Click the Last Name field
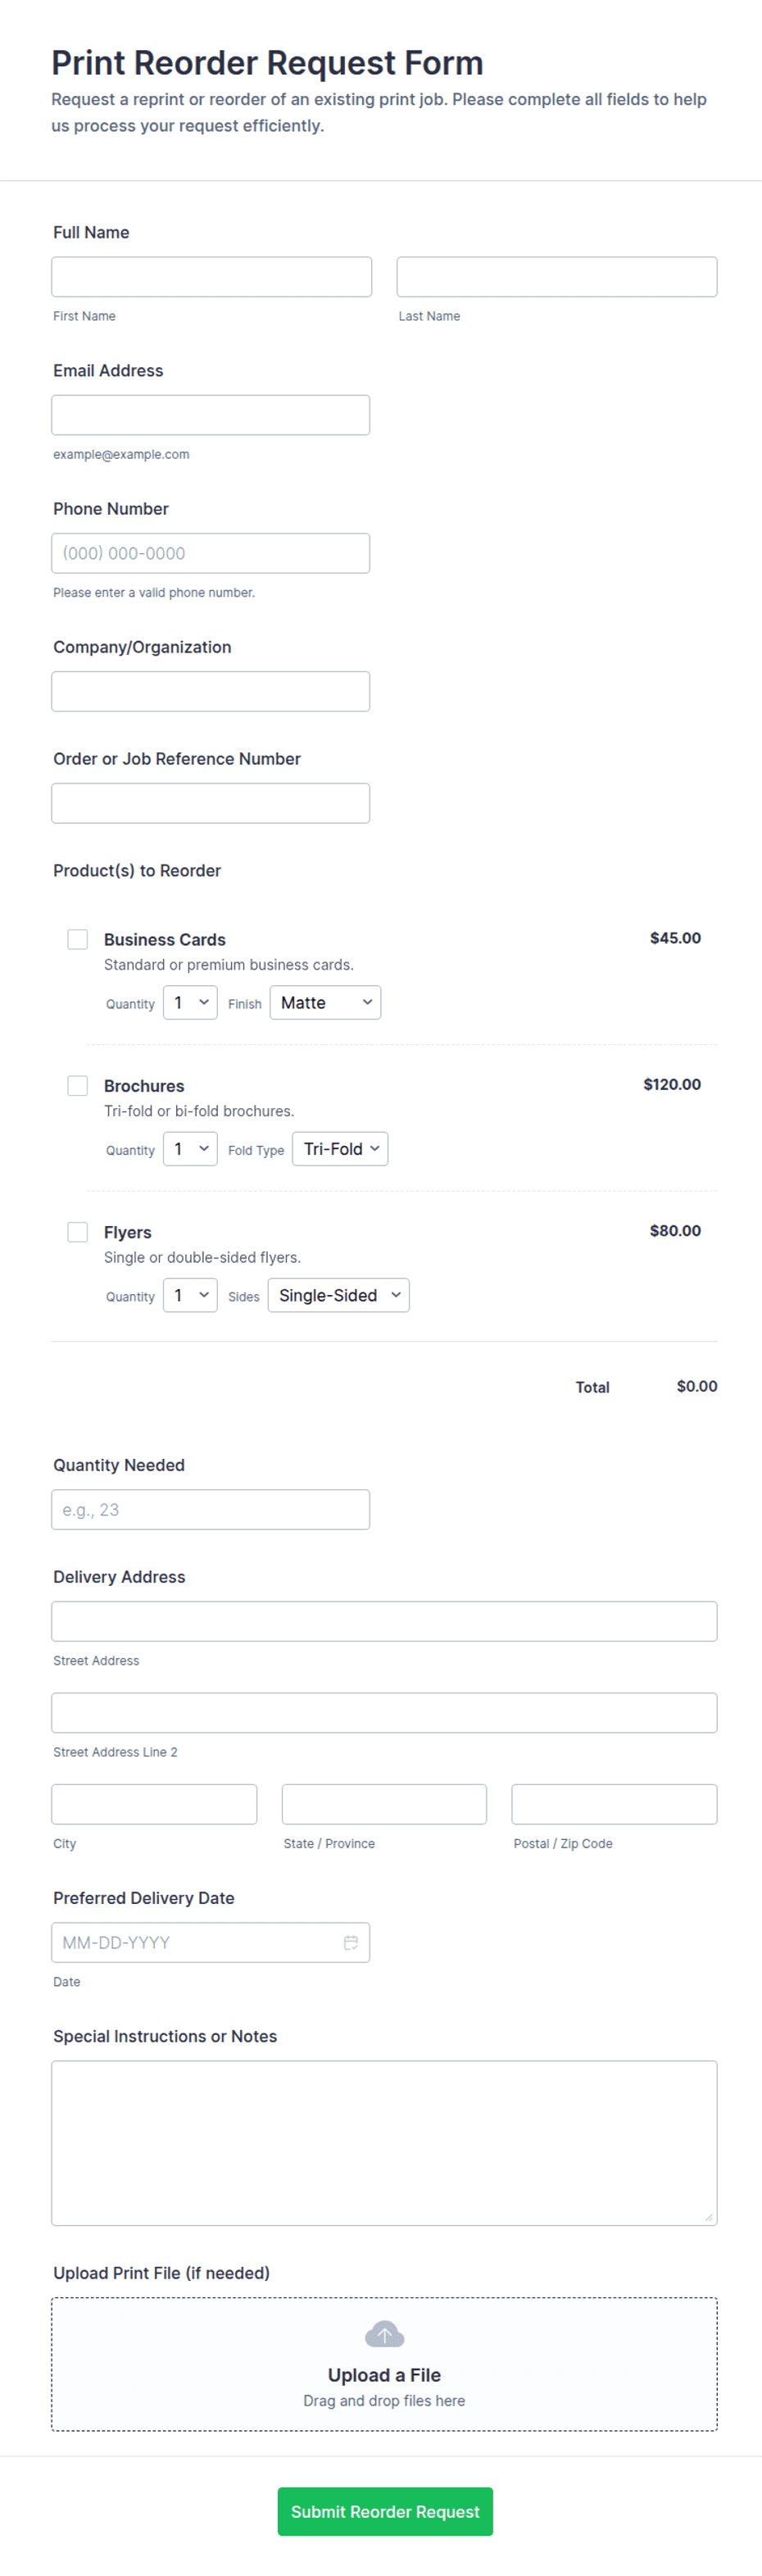This screenshot has height=2576, width=762. coord(557,276)
